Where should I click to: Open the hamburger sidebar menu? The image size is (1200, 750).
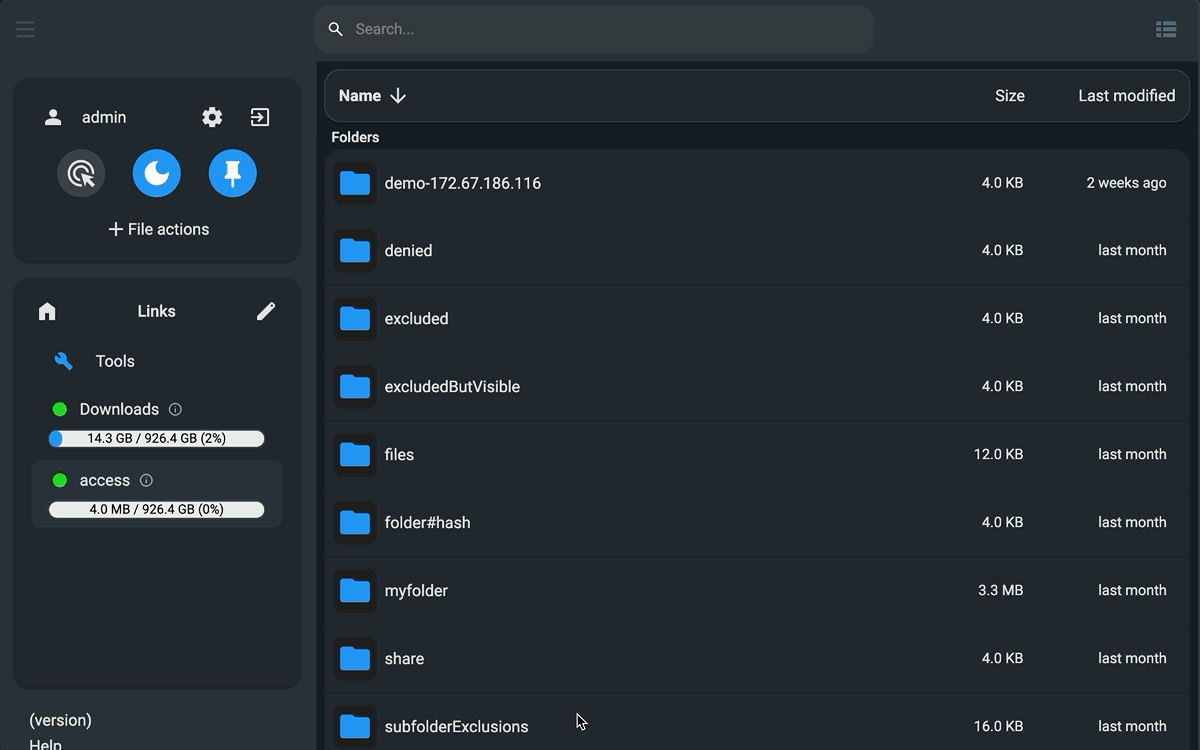[25, 29]
